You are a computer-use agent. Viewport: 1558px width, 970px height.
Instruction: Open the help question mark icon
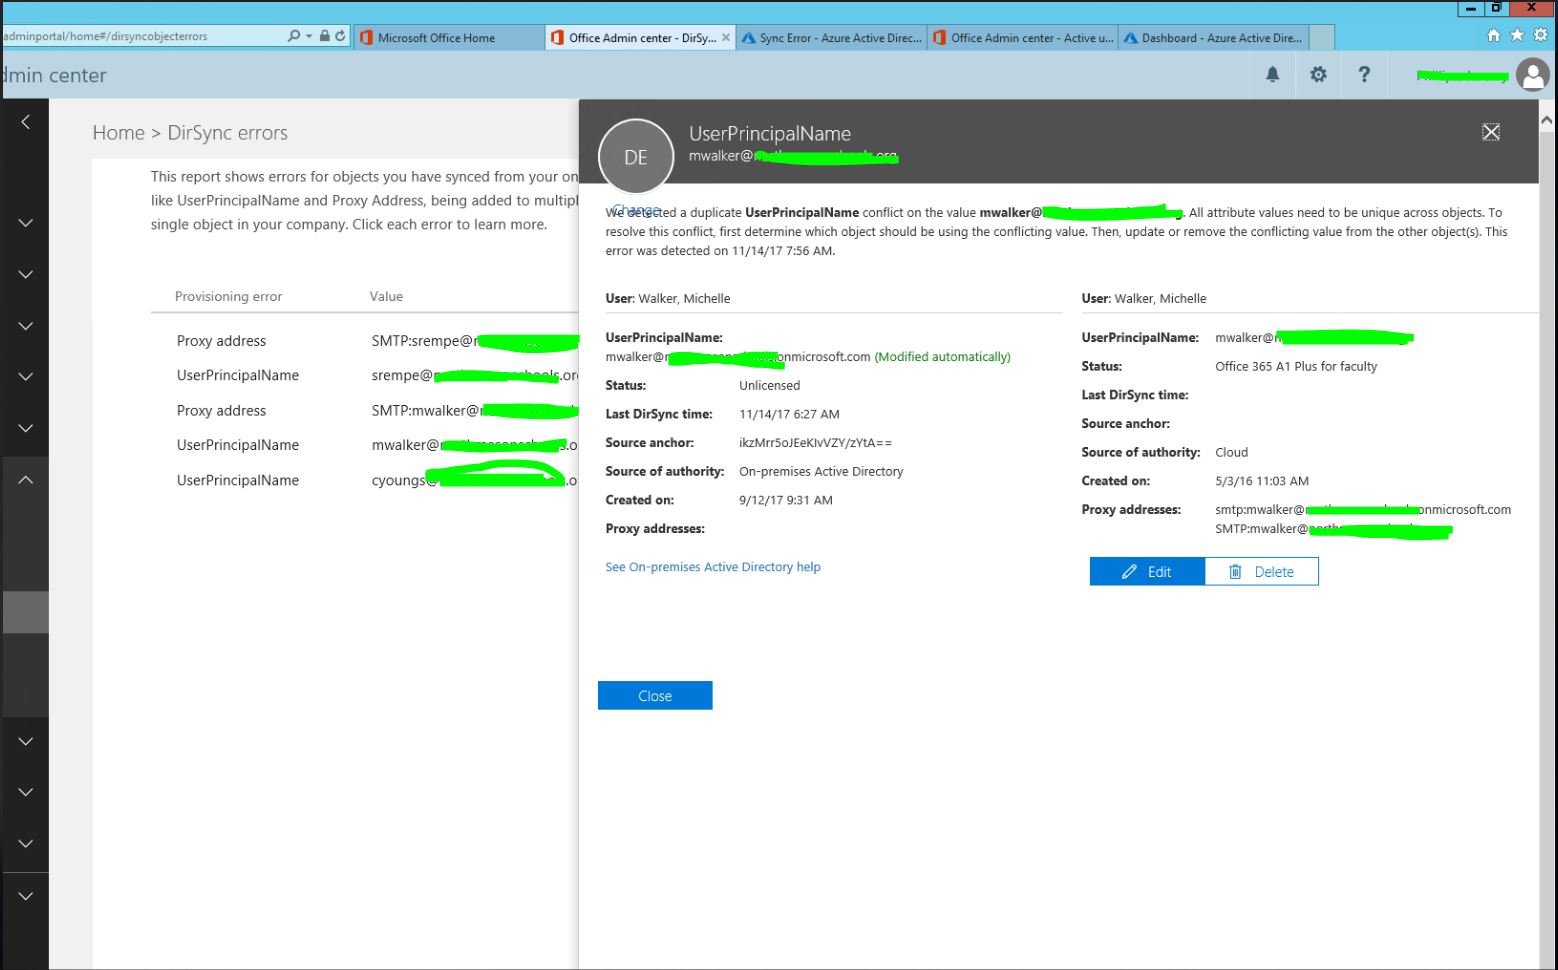[x=1364, y=74]
